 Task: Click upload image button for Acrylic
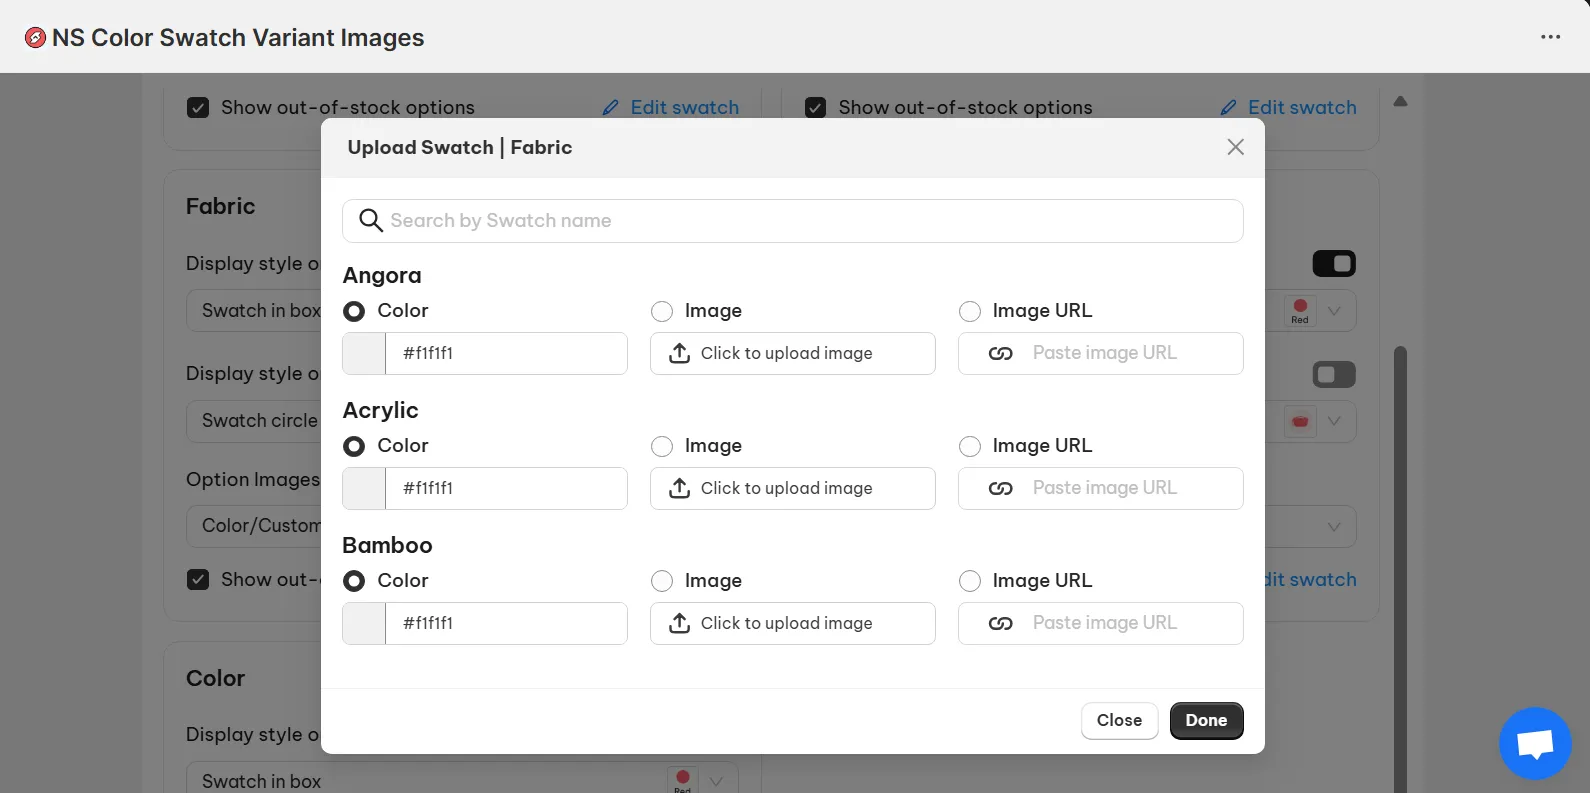[793, 489]
